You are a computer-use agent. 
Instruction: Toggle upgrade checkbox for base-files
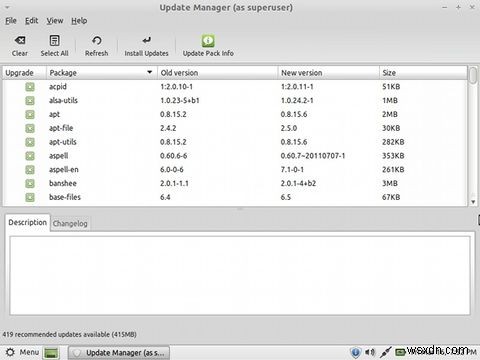click(x=30, y=197)
